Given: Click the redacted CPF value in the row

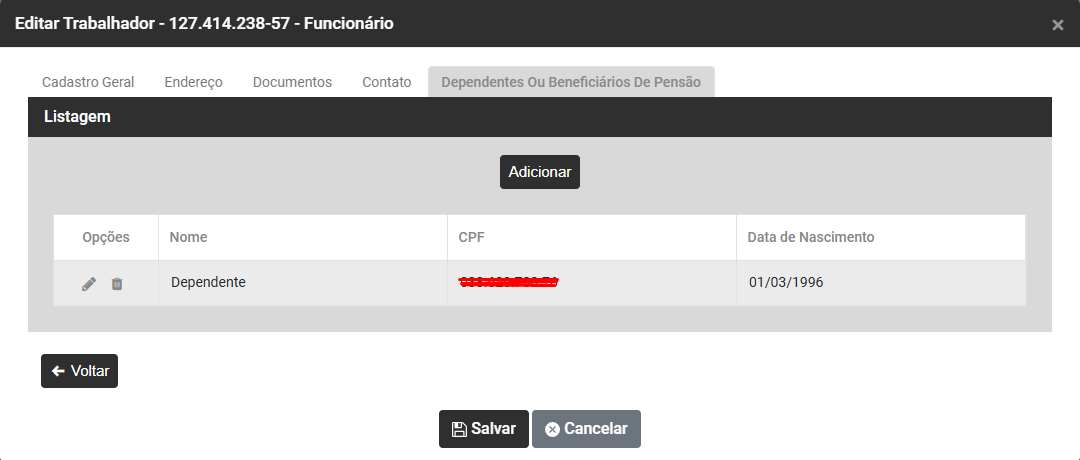Looking at the screenshot, I should [x=508, y=283].
